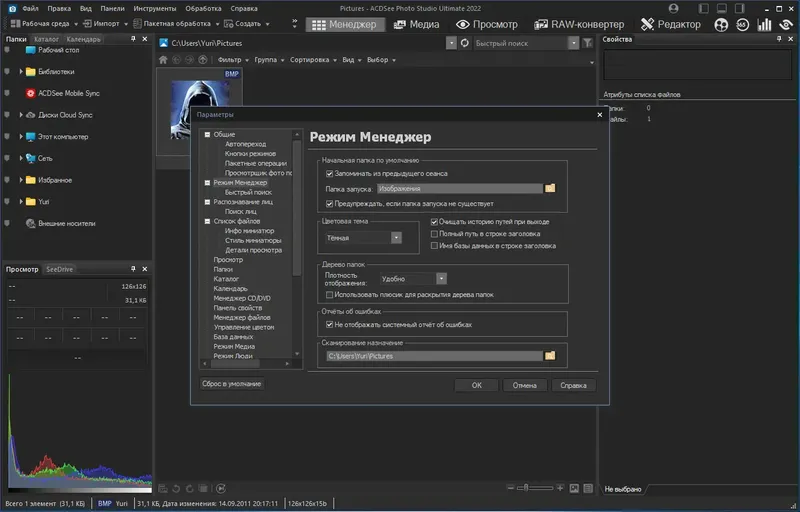
Task: Switch to Просмотр mode
Action: pyautogui.click(x=487, y=24)
